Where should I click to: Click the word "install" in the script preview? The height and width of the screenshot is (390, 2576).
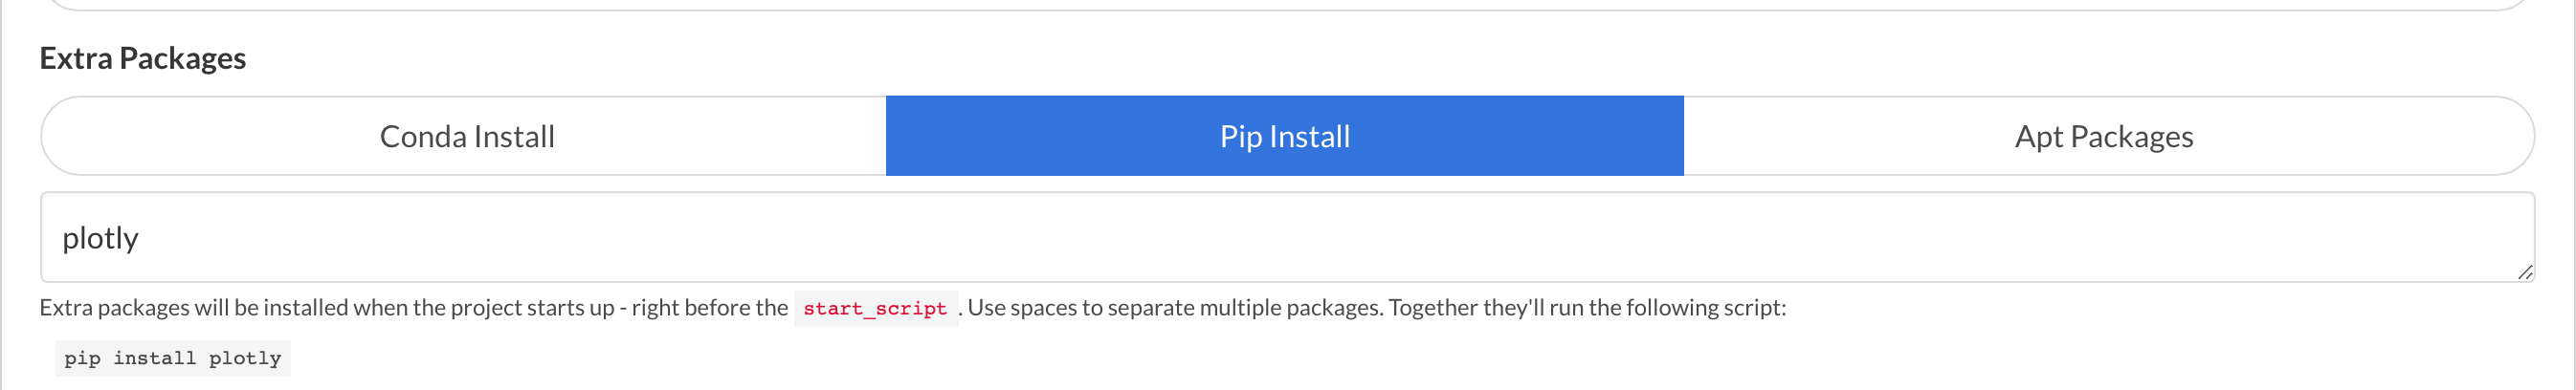tap(154, 358)
